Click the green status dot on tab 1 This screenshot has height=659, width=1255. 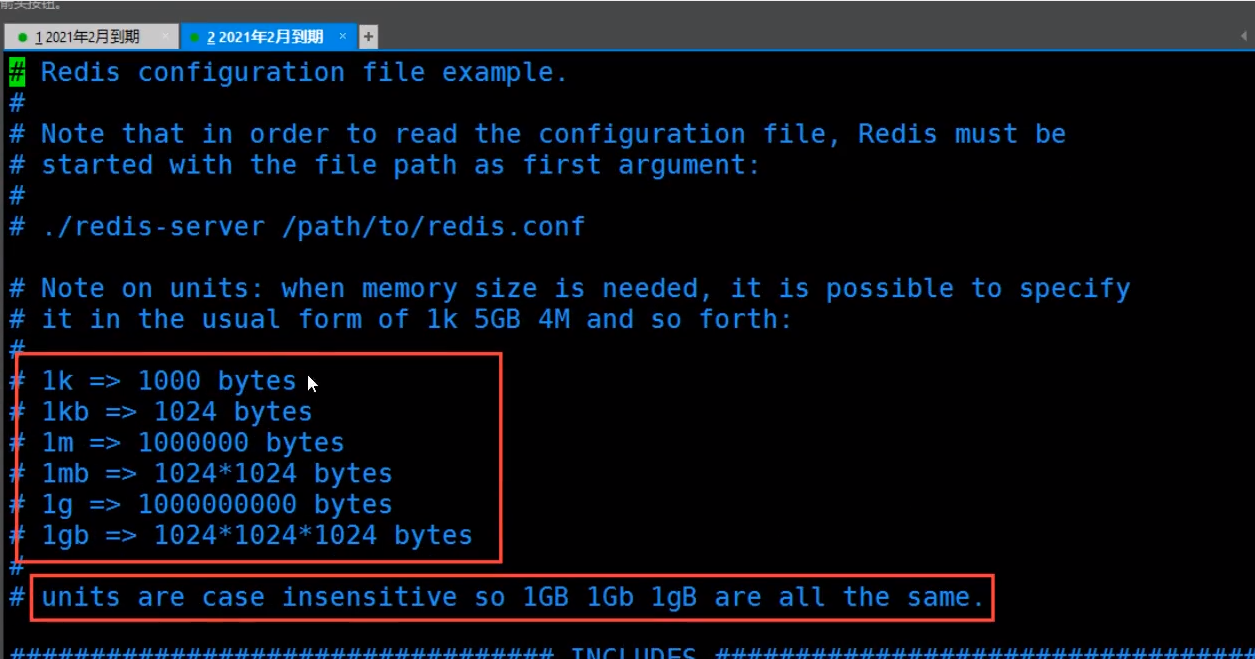(23, 38)
